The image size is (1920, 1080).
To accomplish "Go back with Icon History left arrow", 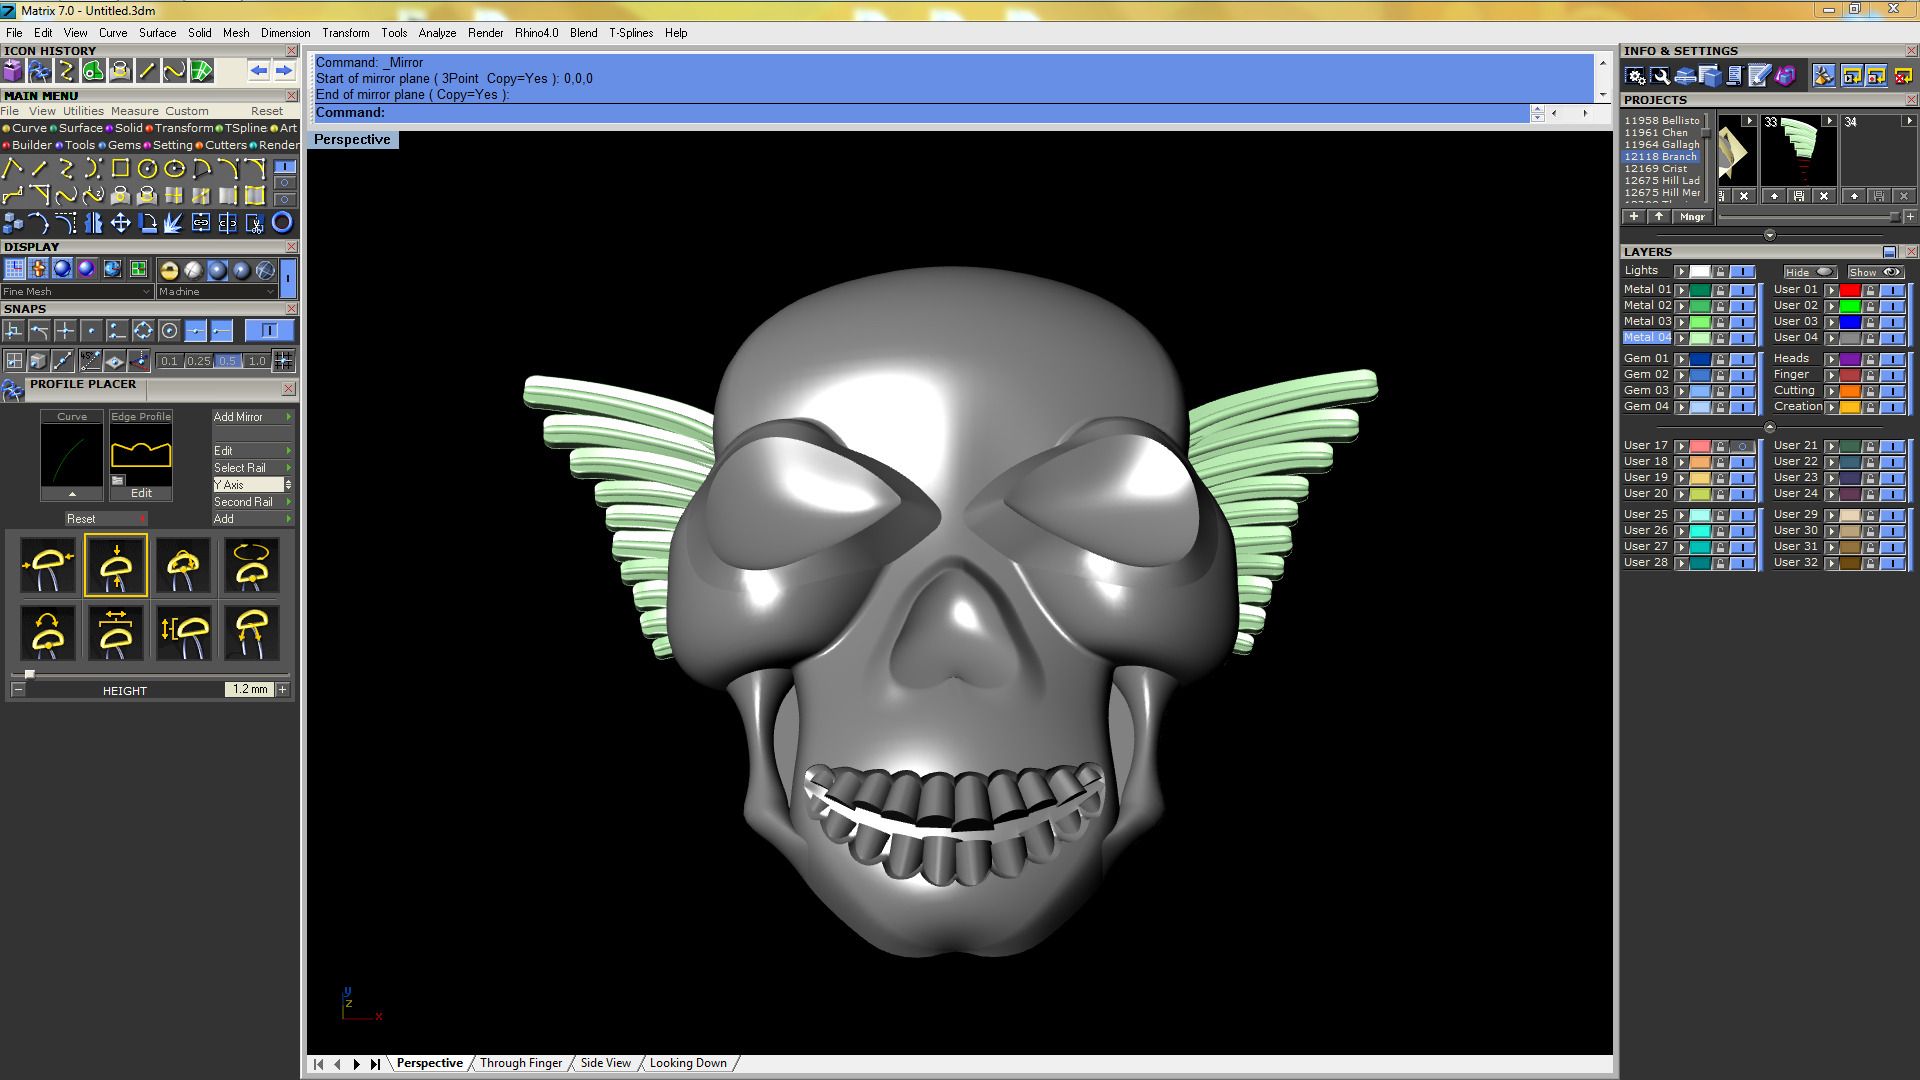I will (259, 71).
